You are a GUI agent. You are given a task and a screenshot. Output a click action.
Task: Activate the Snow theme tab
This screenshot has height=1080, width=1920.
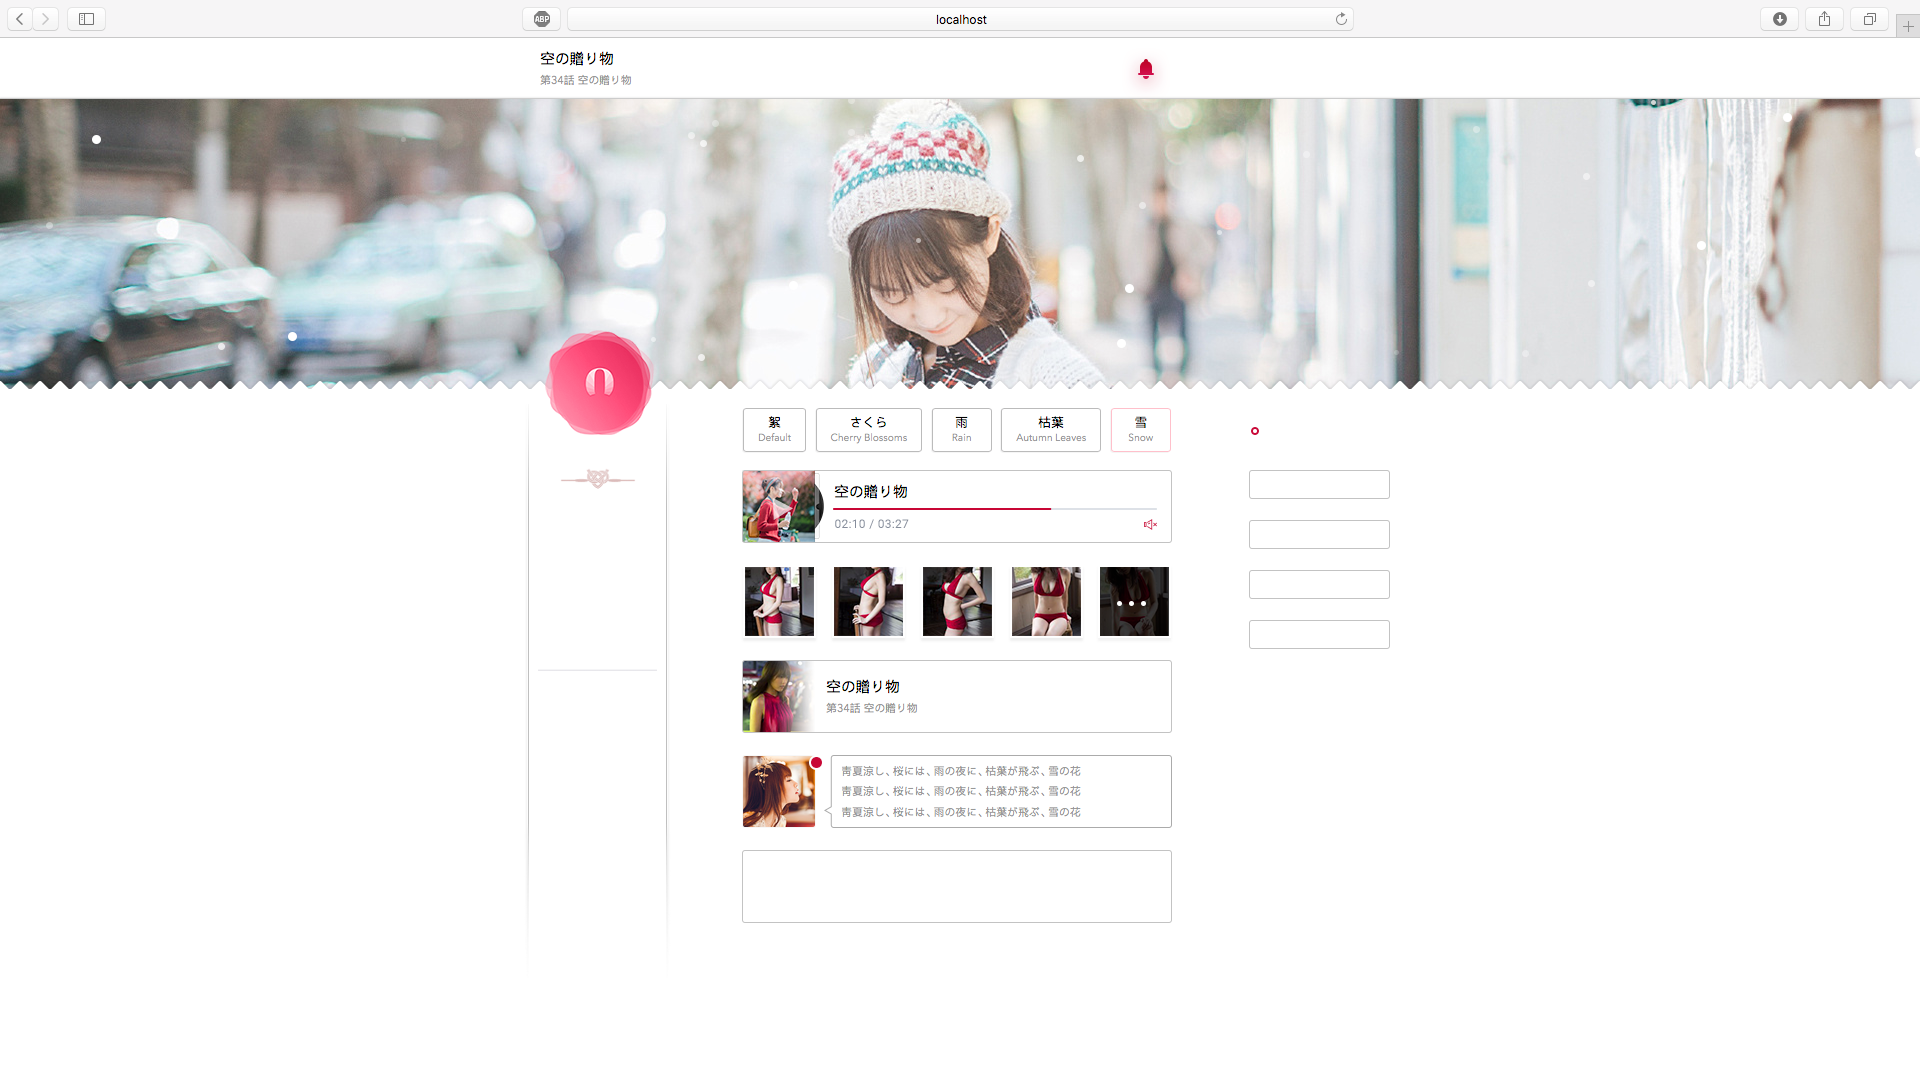pyautogui.click(x=1140, y=430)
